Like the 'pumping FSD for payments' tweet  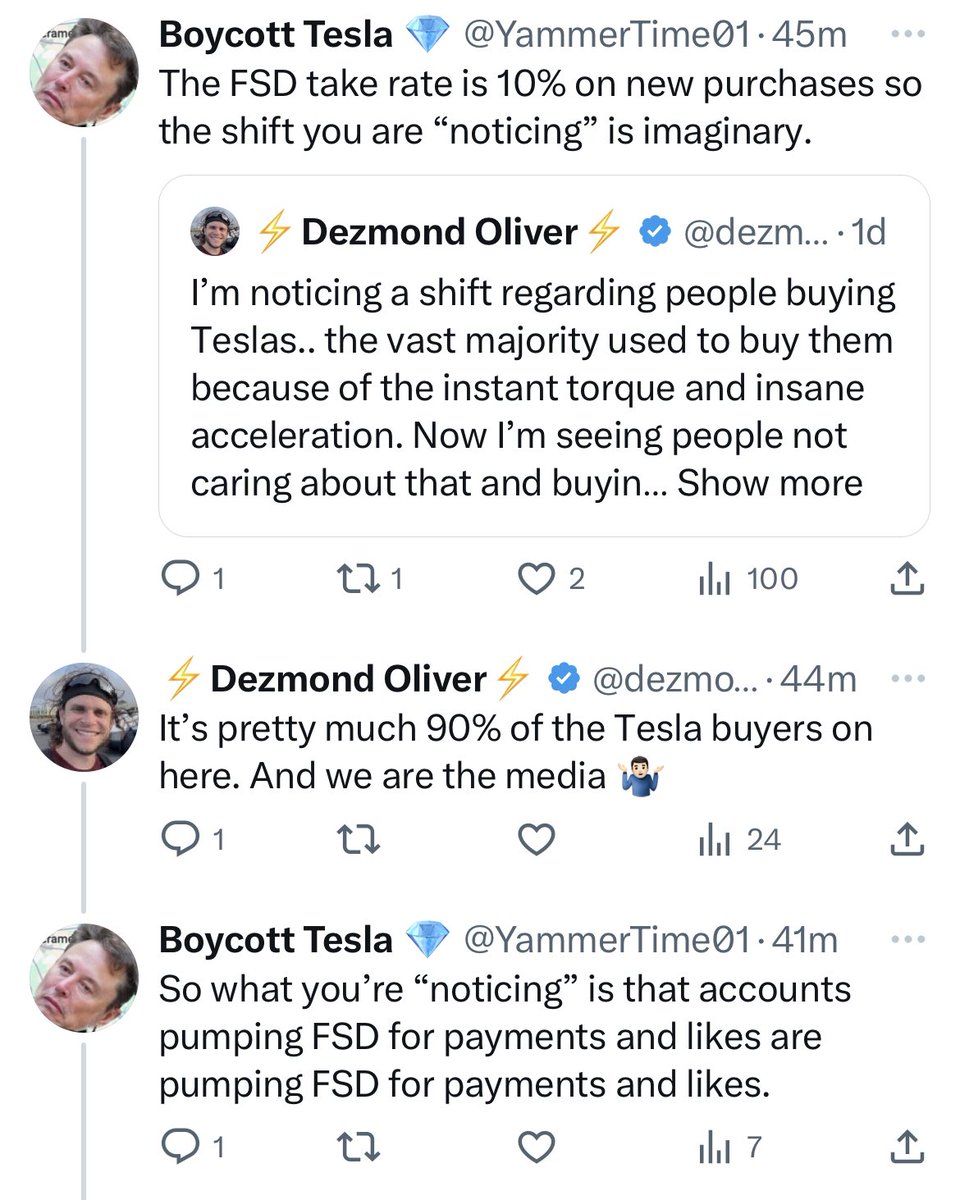pos(536,1146)
